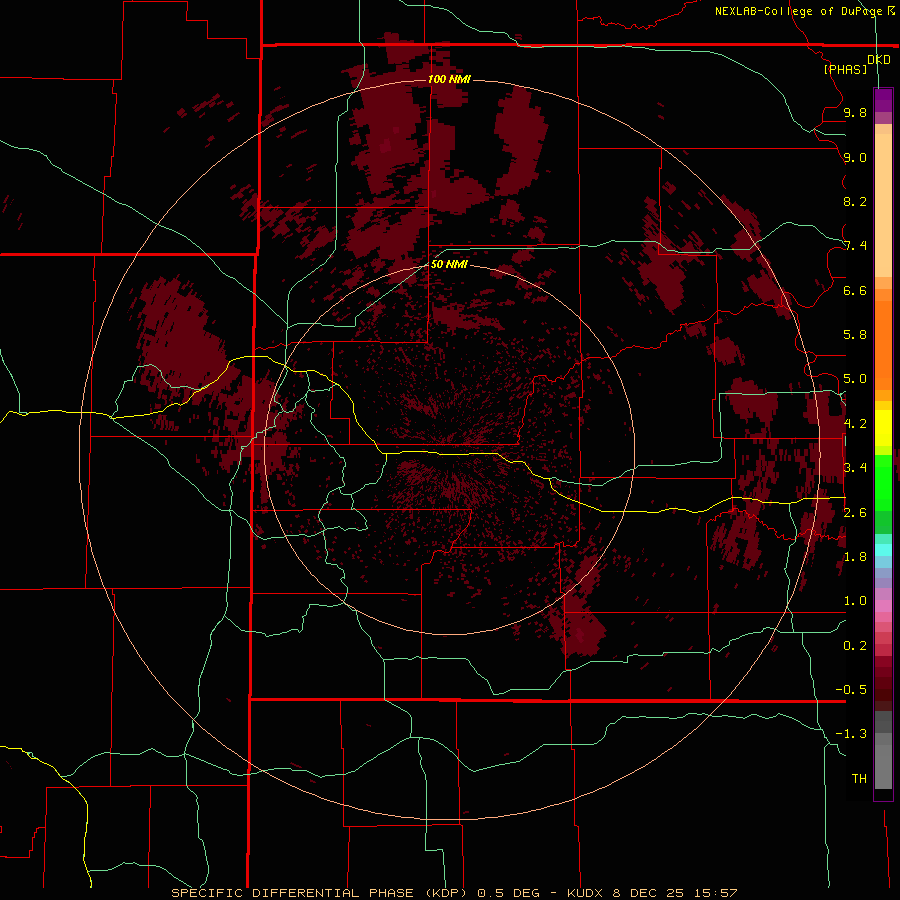
Task: Click the pink segment of the color bar
Action: [883, 606]
